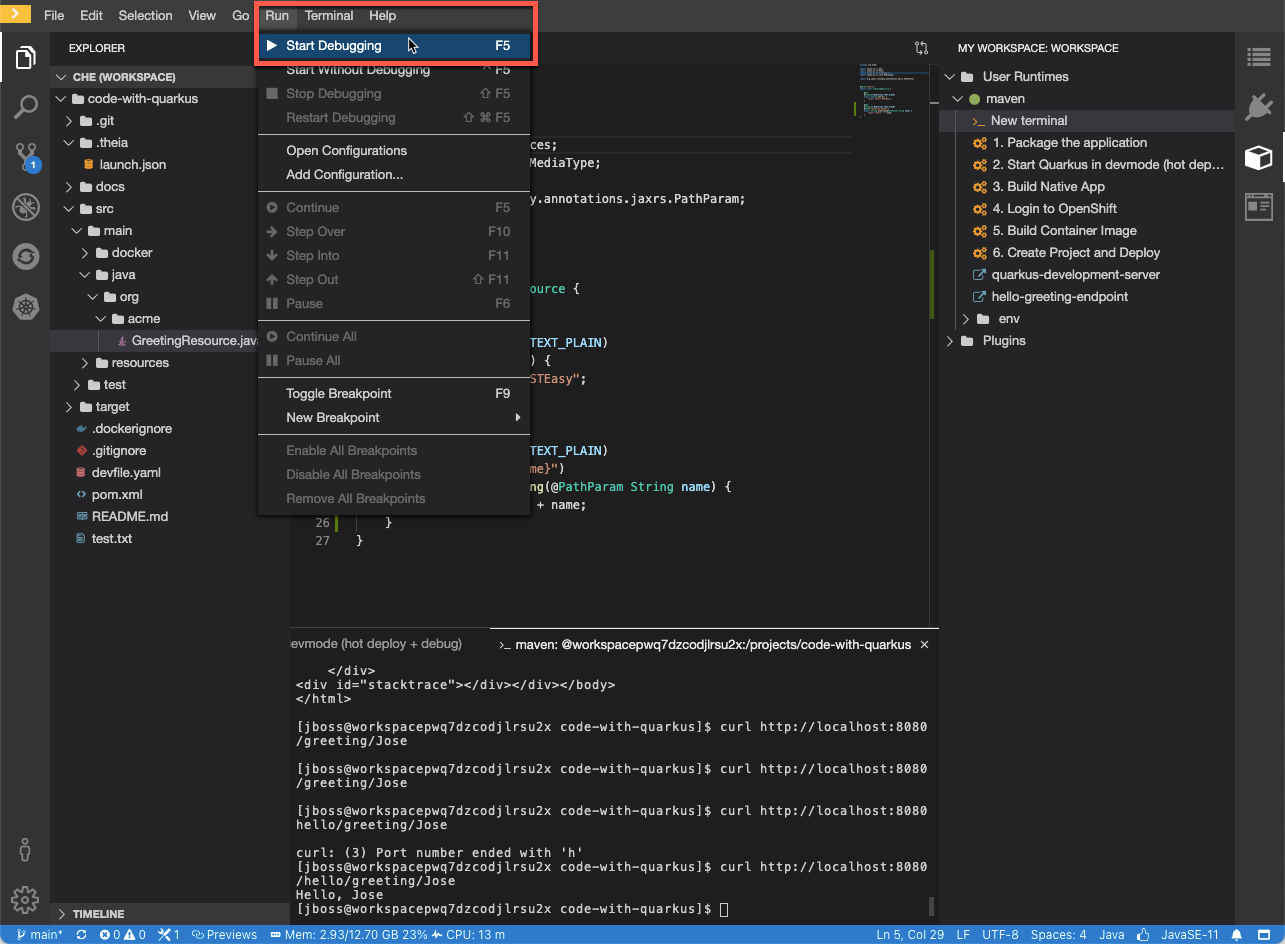This screenshot has height=944, width=1285.
Task: Click the tools icon with 1 in status bar
Action: point(169,934)
